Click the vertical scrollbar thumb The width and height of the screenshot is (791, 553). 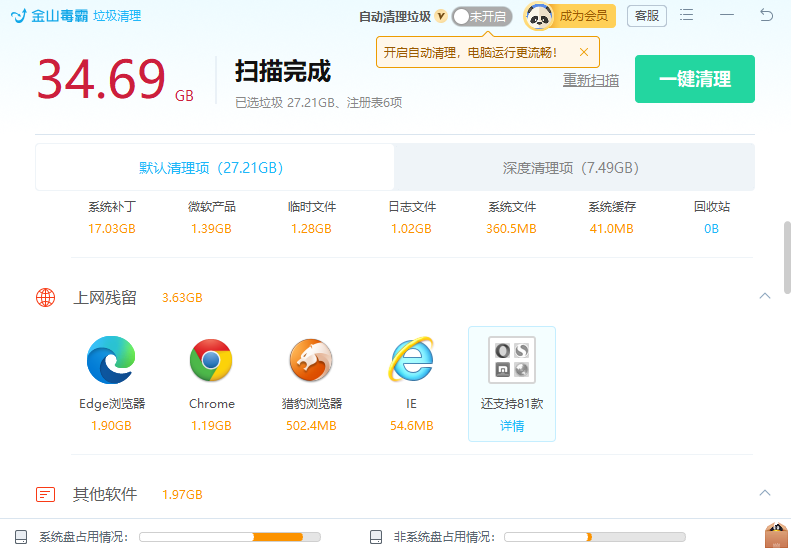click(x=787, y=257)
